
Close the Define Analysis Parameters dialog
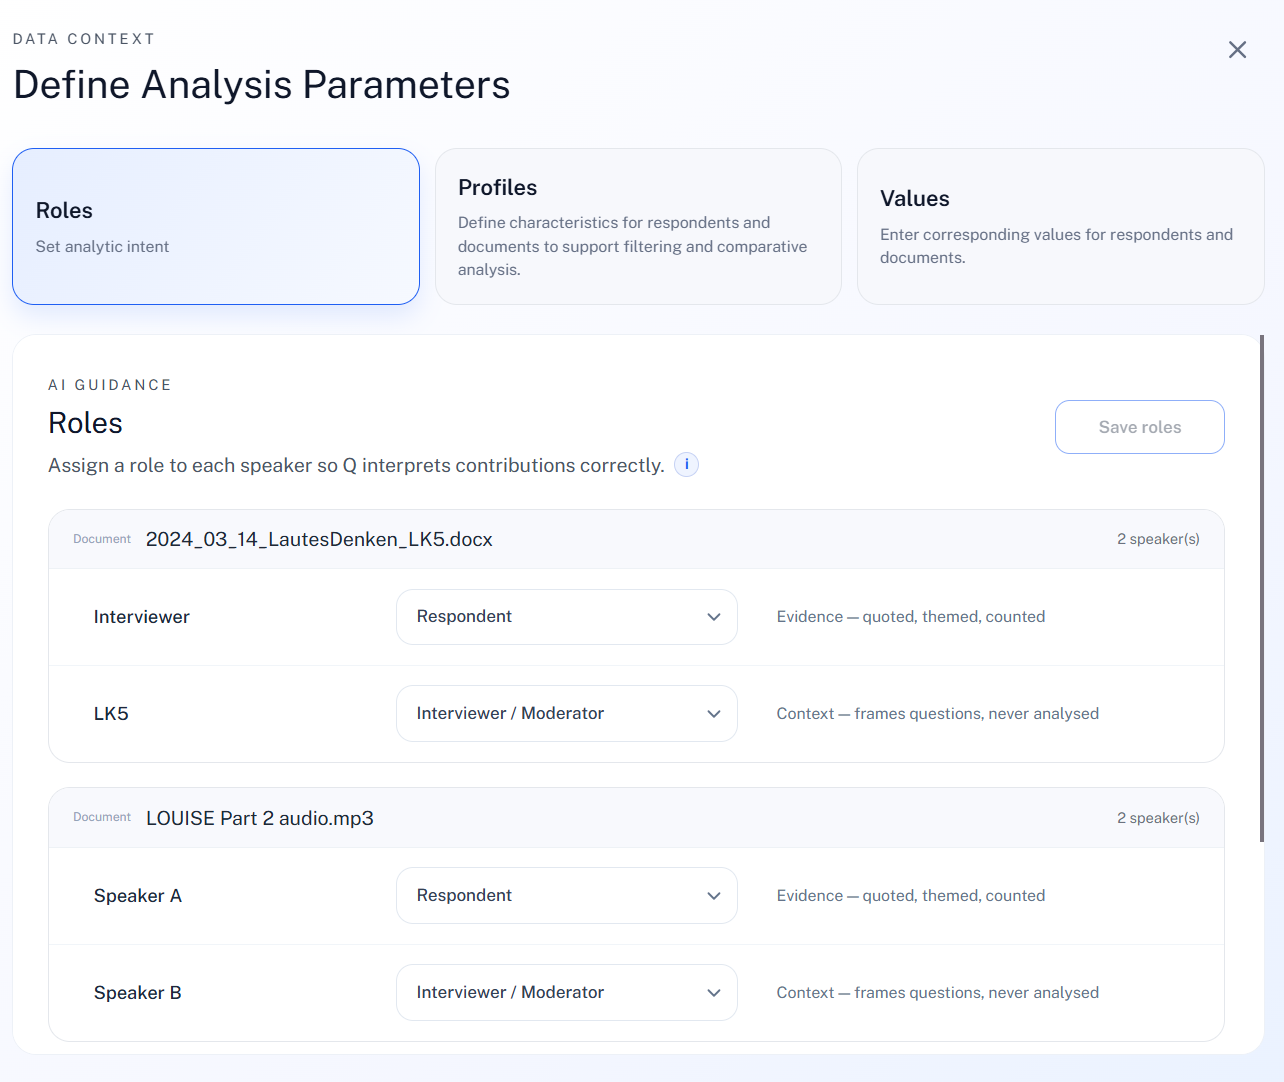click(x=1237, y=50)
